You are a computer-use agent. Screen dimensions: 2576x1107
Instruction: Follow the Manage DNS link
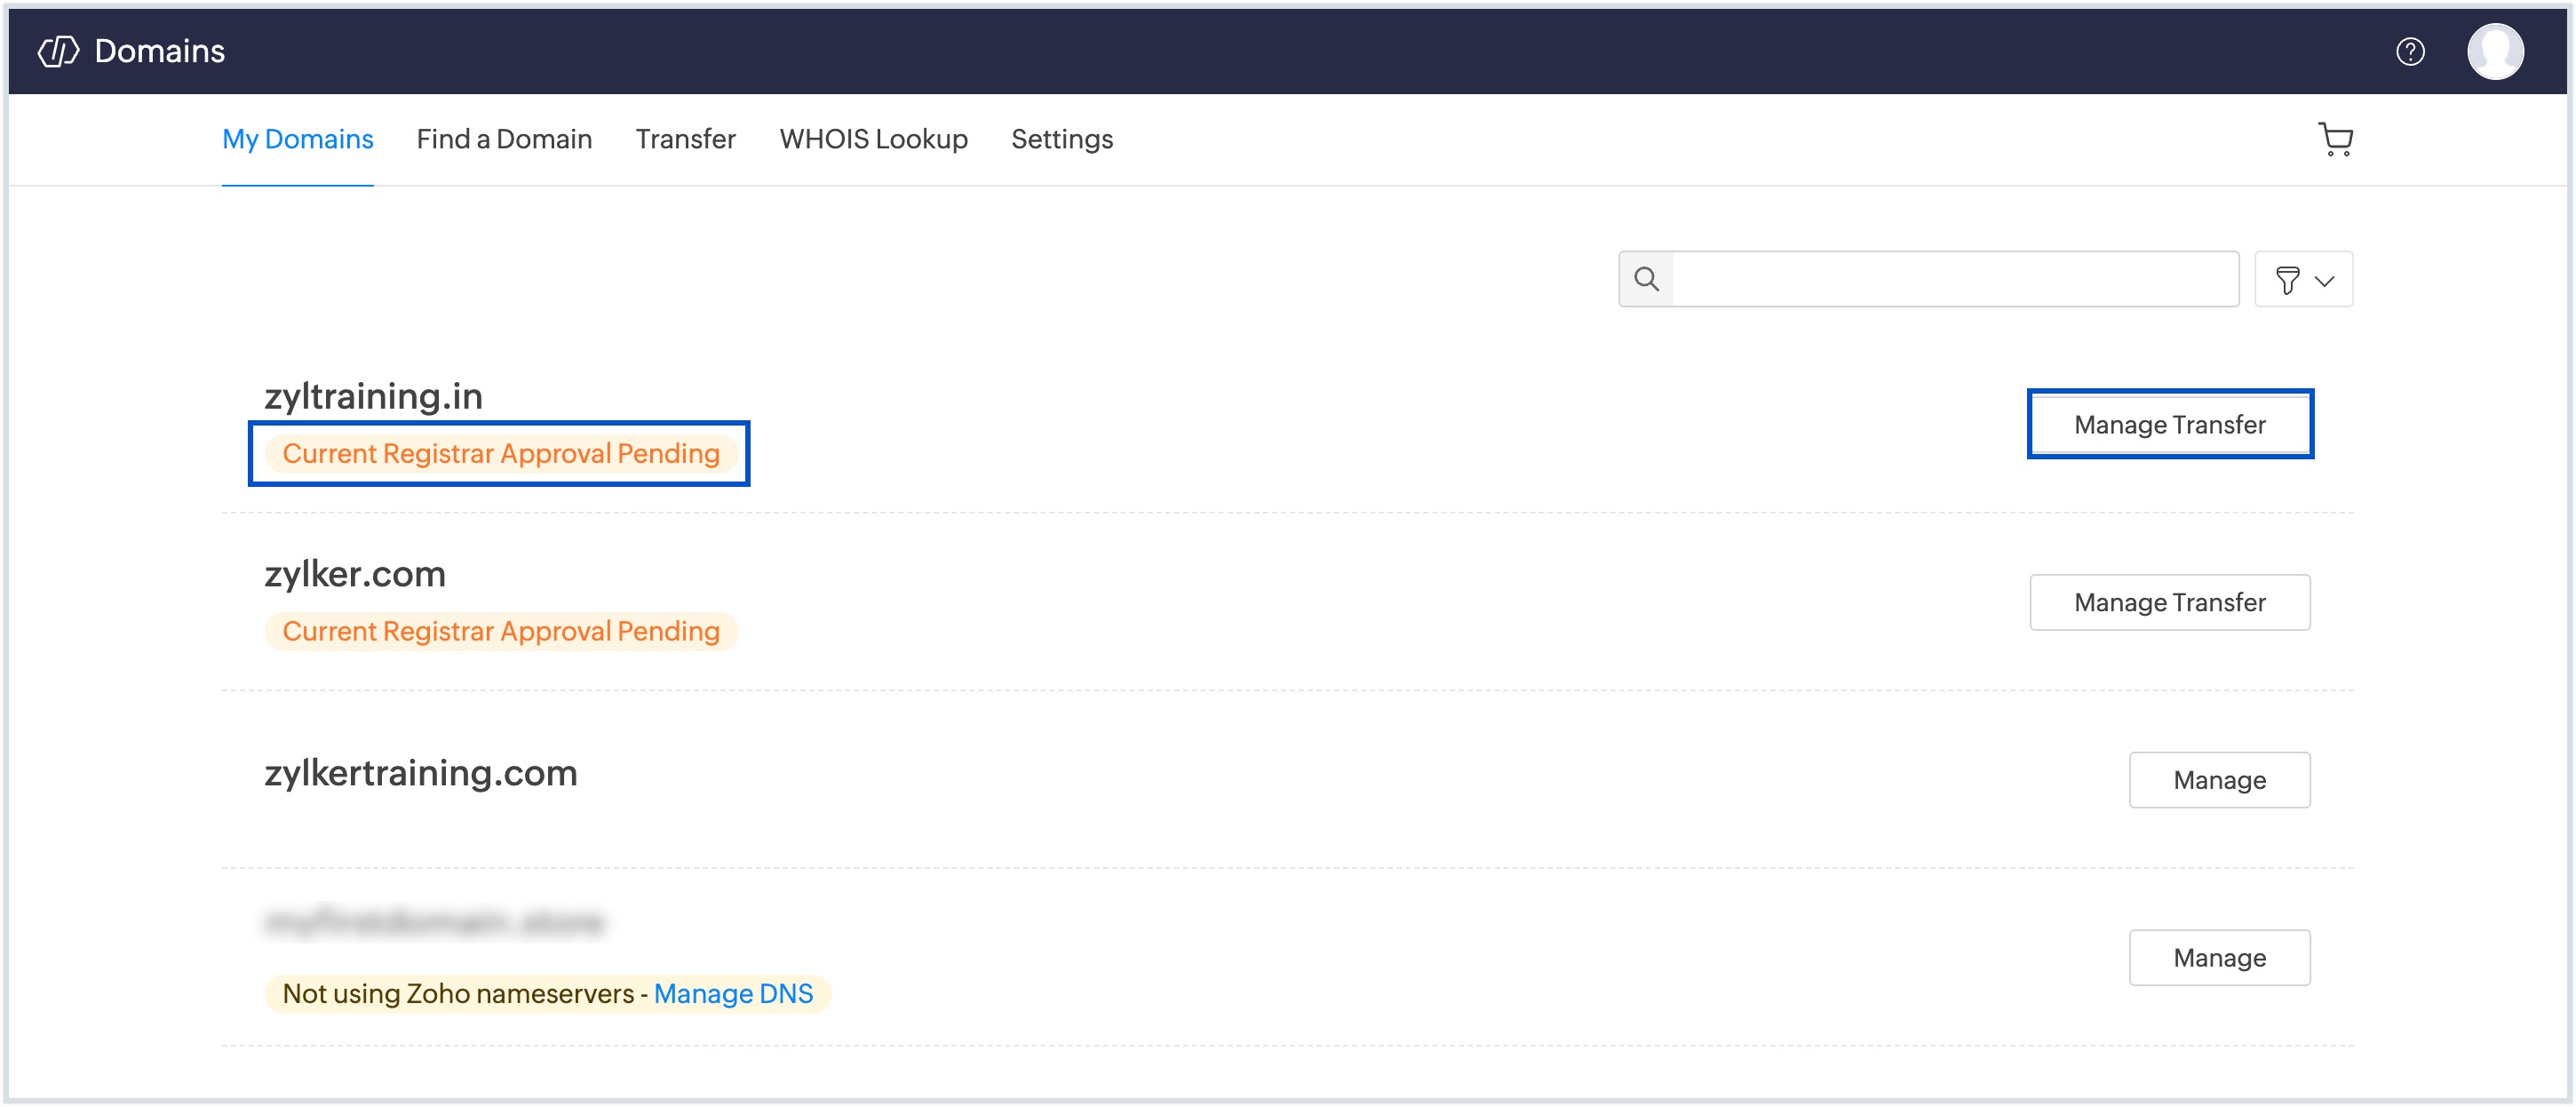point(733,994)
